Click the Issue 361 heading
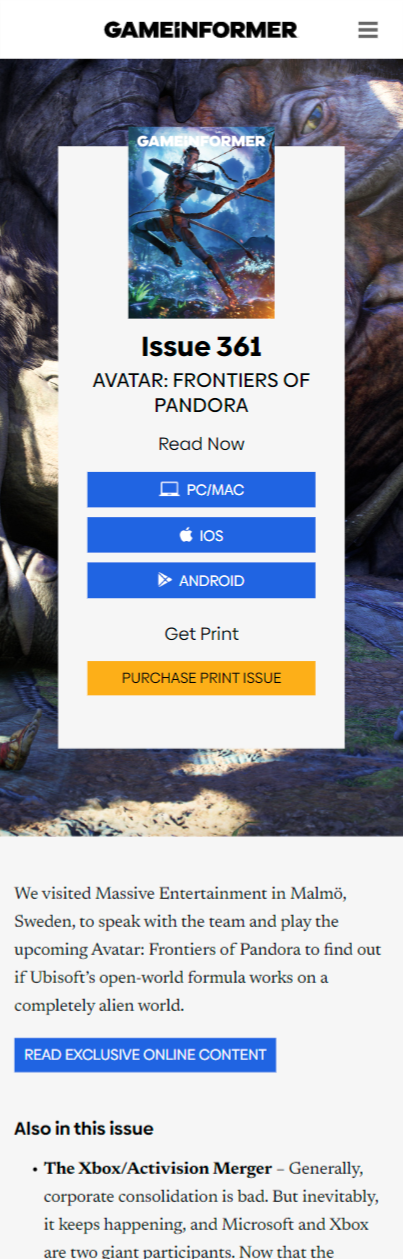 (x=201, y=347)
